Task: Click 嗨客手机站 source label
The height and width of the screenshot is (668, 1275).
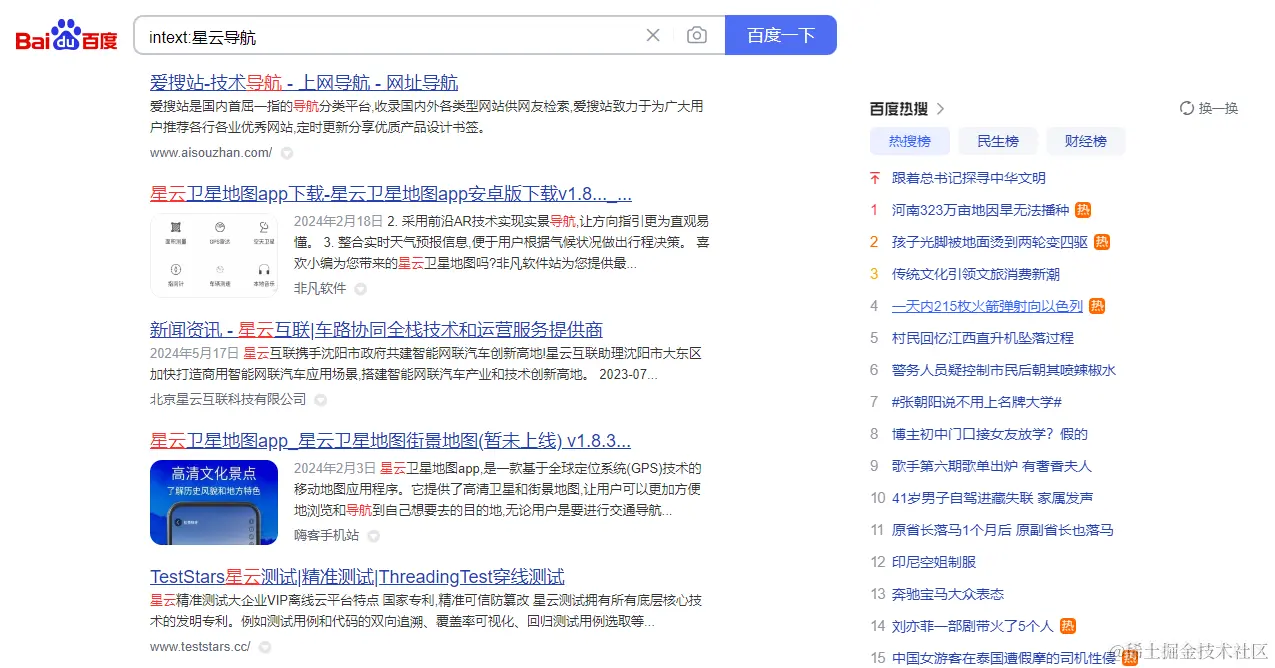Action: (327, 536)
